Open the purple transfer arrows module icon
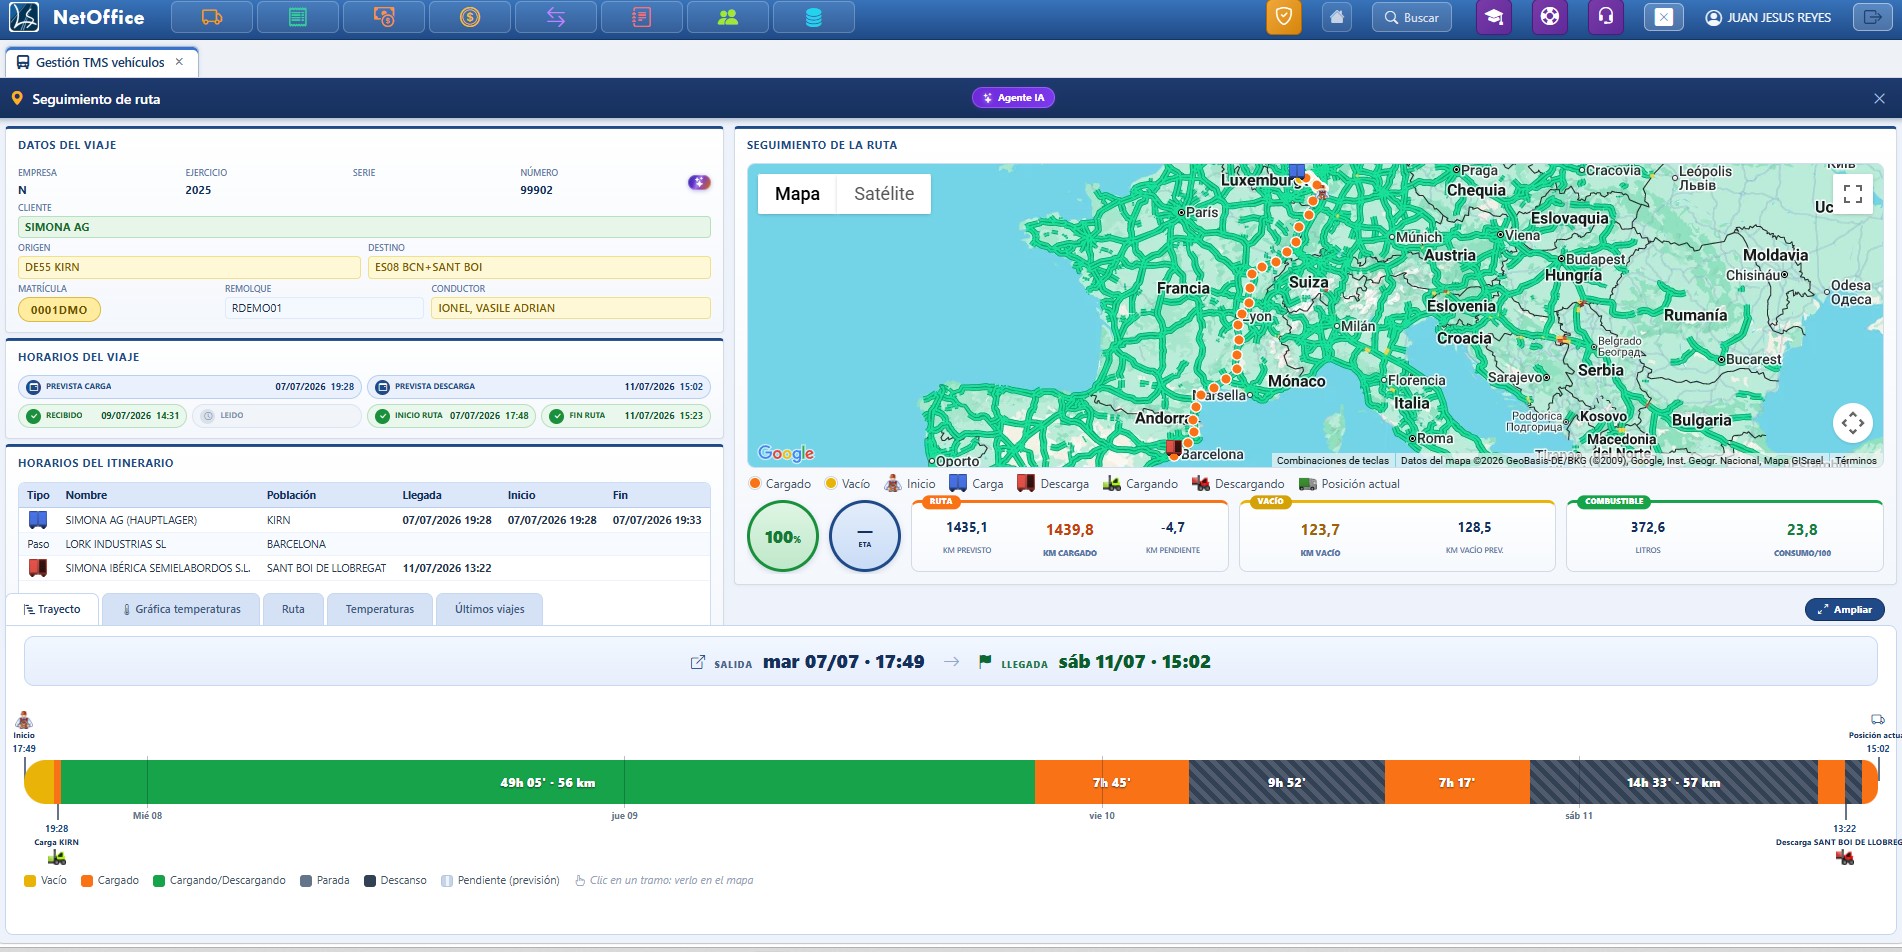Viewport: 1902px width, 952px height. click(x=555, y=17)
